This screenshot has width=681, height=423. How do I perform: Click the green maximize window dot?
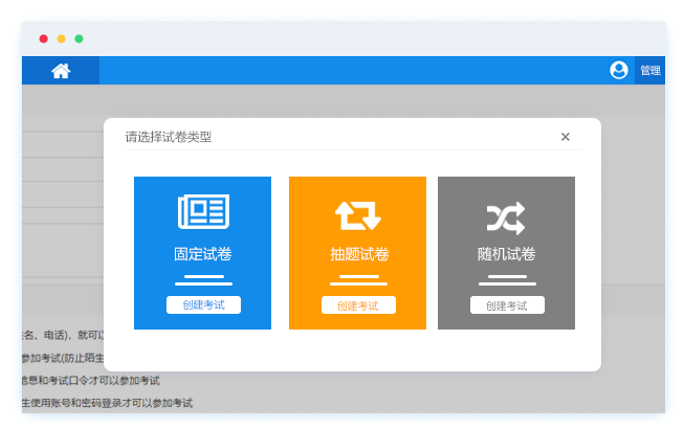(x=79, y=39)
